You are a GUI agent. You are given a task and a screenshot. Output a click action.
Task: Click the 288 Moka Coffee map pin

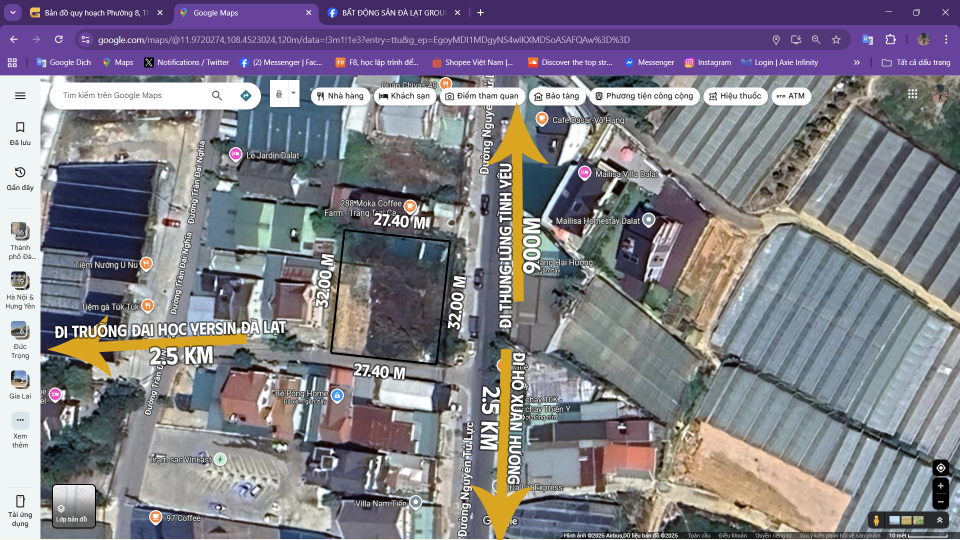click(410, 206)
